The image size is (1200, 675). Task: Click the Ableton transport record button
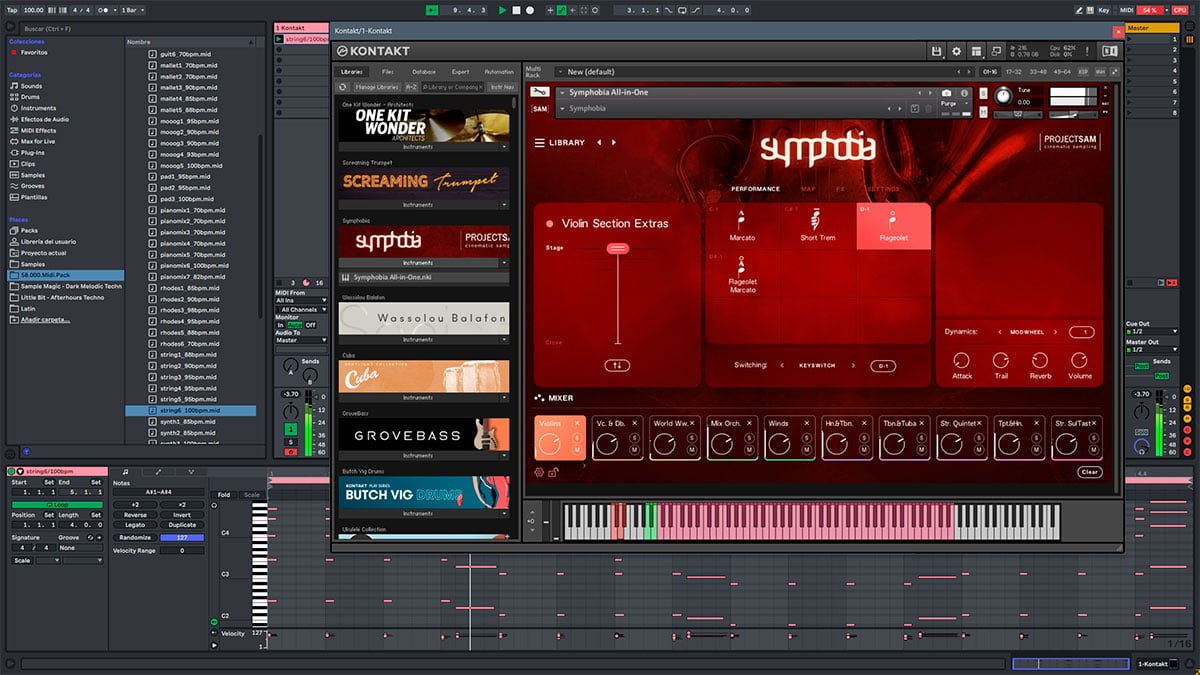coord(530,10)
